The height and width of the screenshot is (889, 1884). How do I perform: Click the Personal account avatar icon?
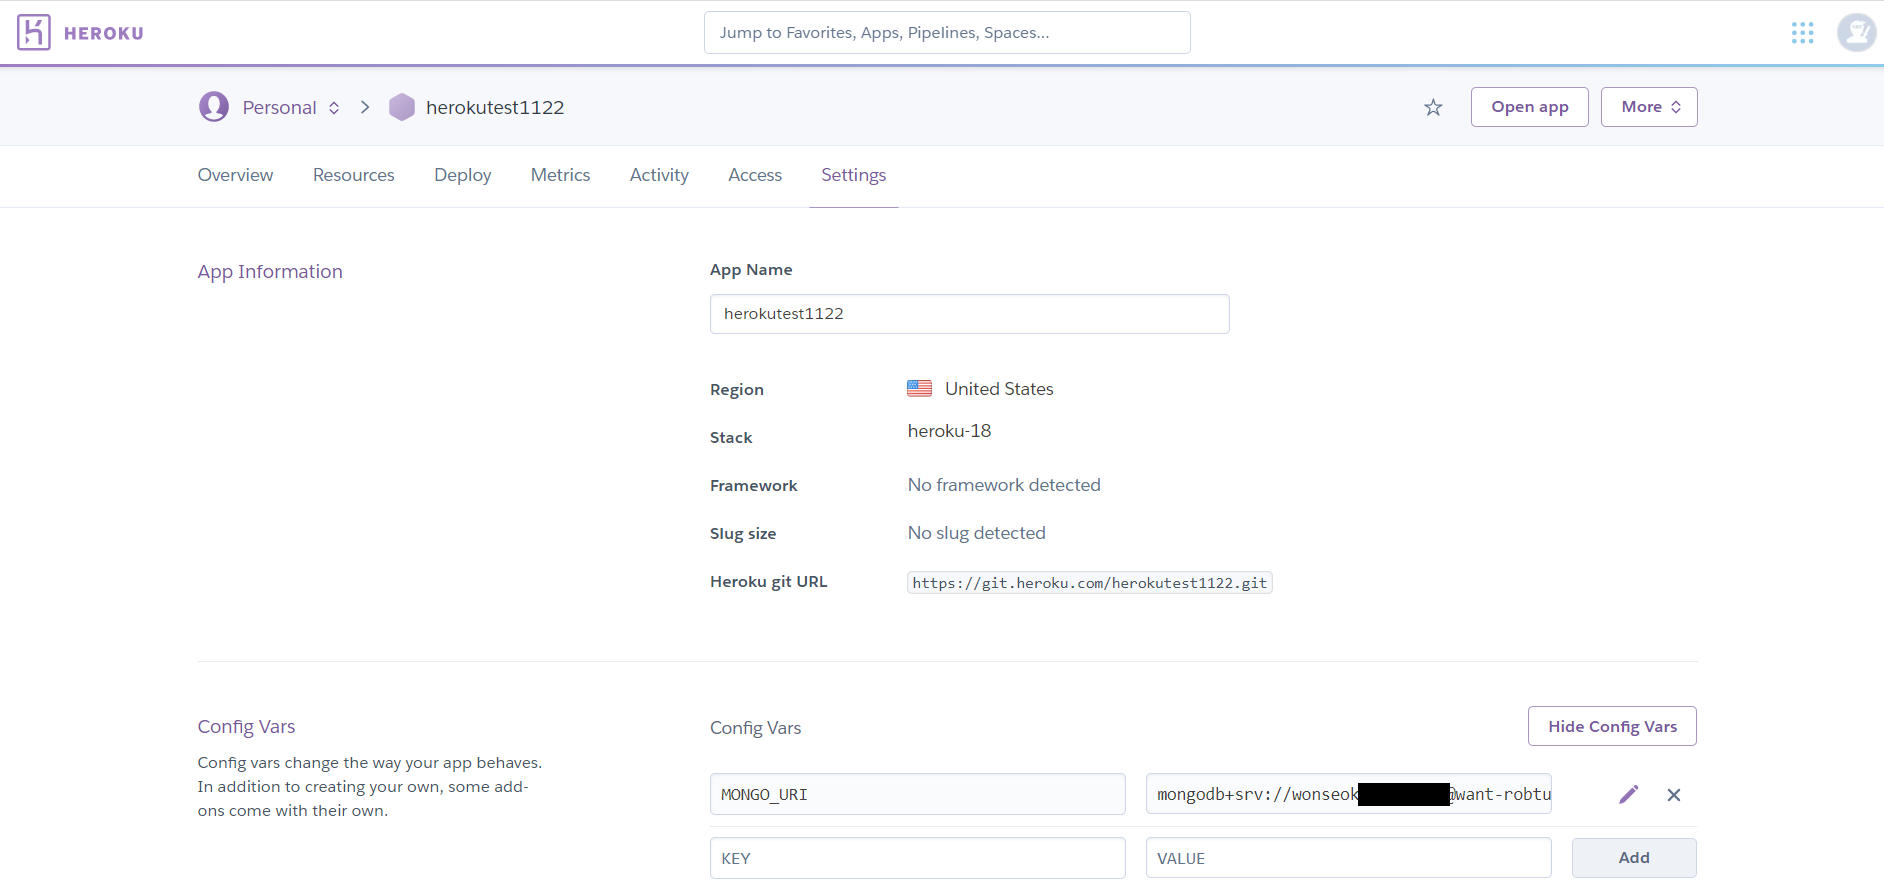pyautogui.click(x=214, y=107)
